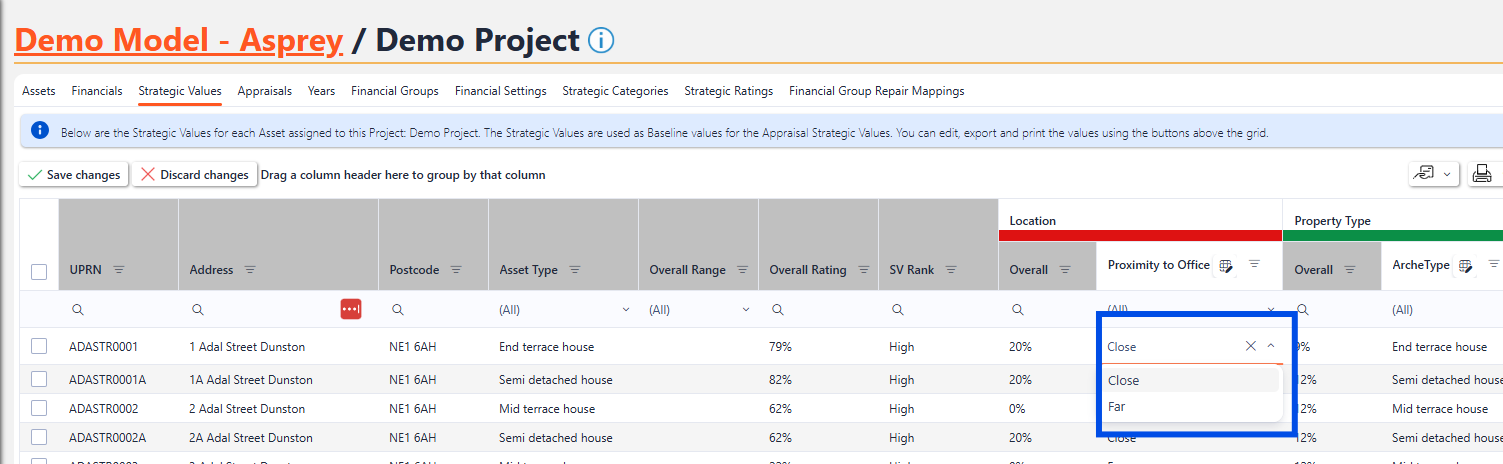Click the info icon beside Demo Project

[601, 41]
